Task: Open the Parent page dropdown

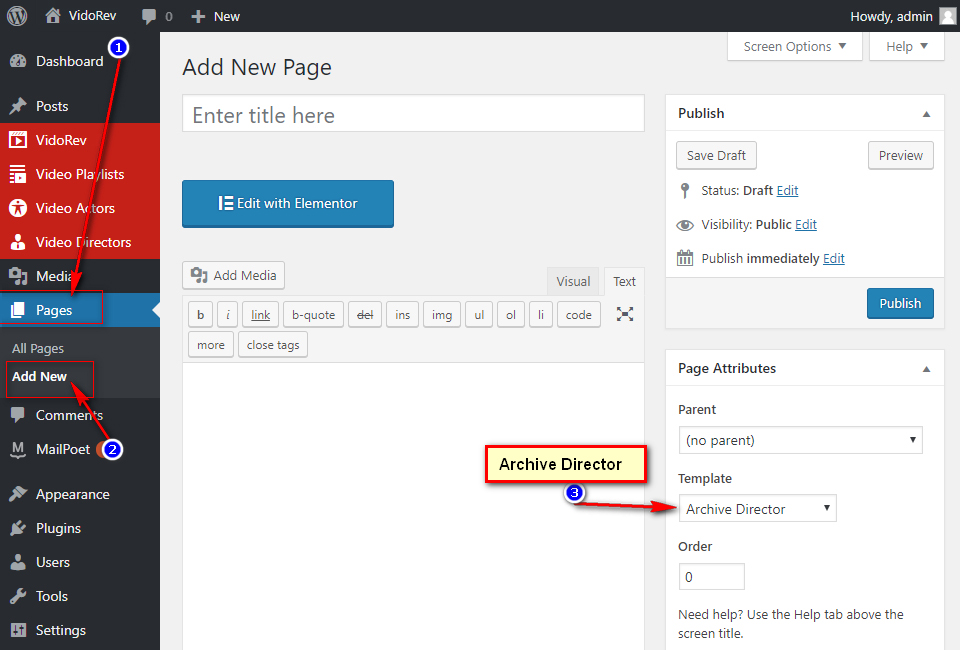Action: pos(800,440)
